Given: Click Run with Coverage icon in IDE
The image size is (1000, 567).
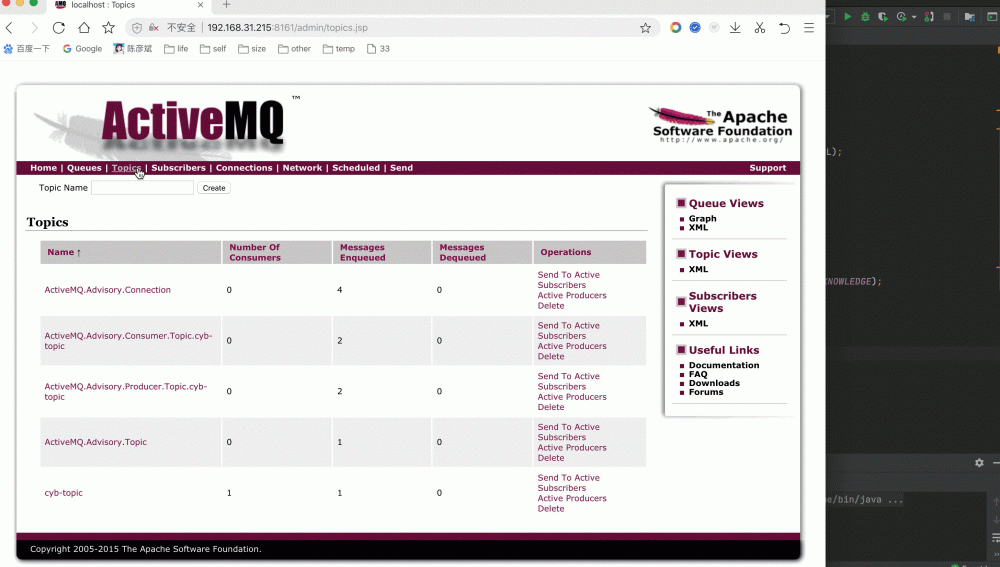Looking at the screenshot, I should tap(883, 17).
